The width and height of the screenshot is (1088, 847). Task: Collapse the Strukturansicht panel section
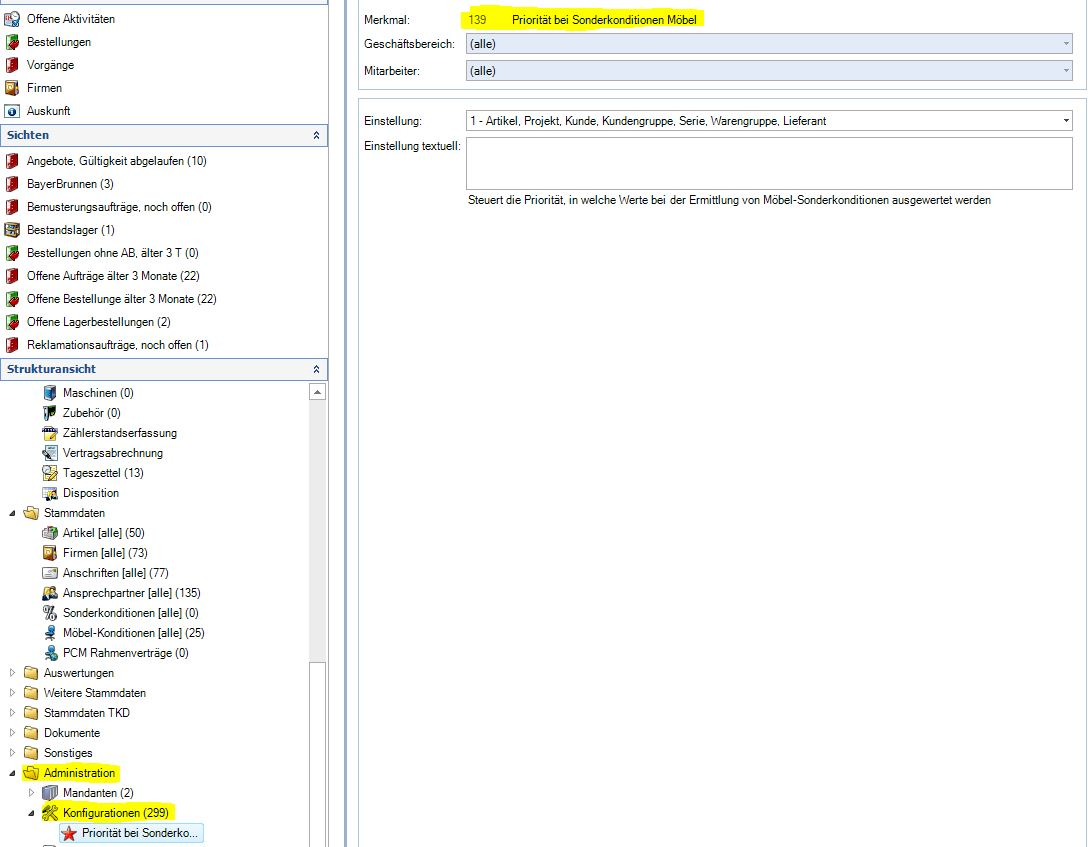tap(317, 369)
